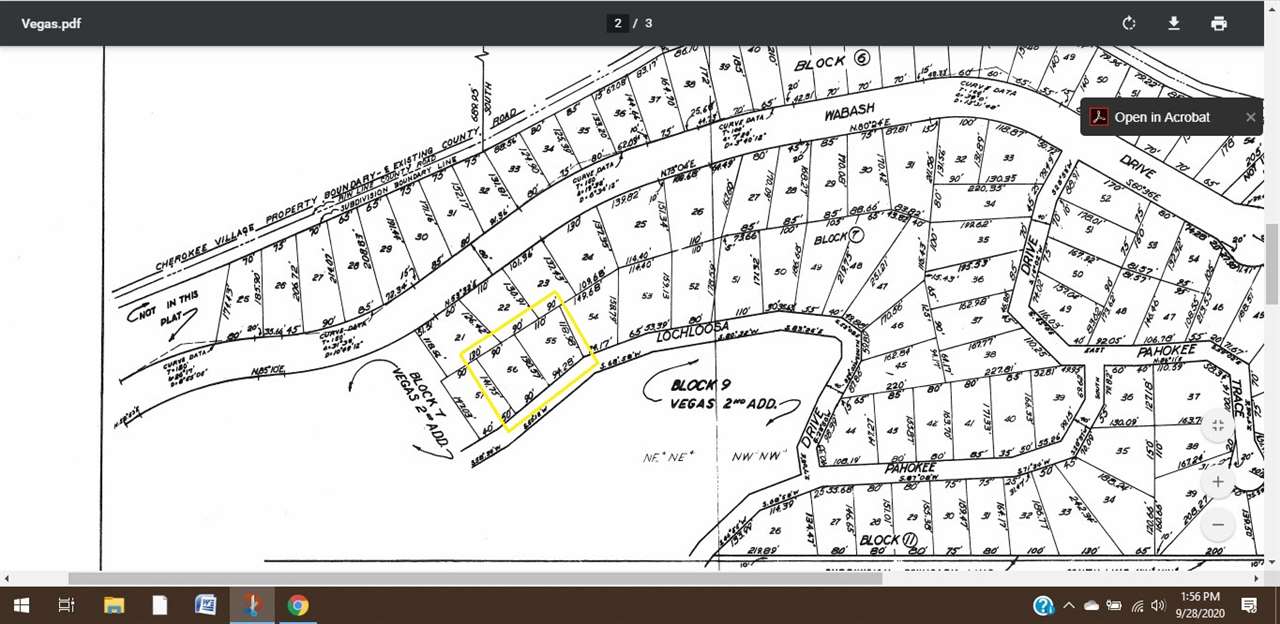The width and height of the screenshot is (1280, 624).
Task: Open Microsoft Word from the taskbar
Action: tap(205, 605)
